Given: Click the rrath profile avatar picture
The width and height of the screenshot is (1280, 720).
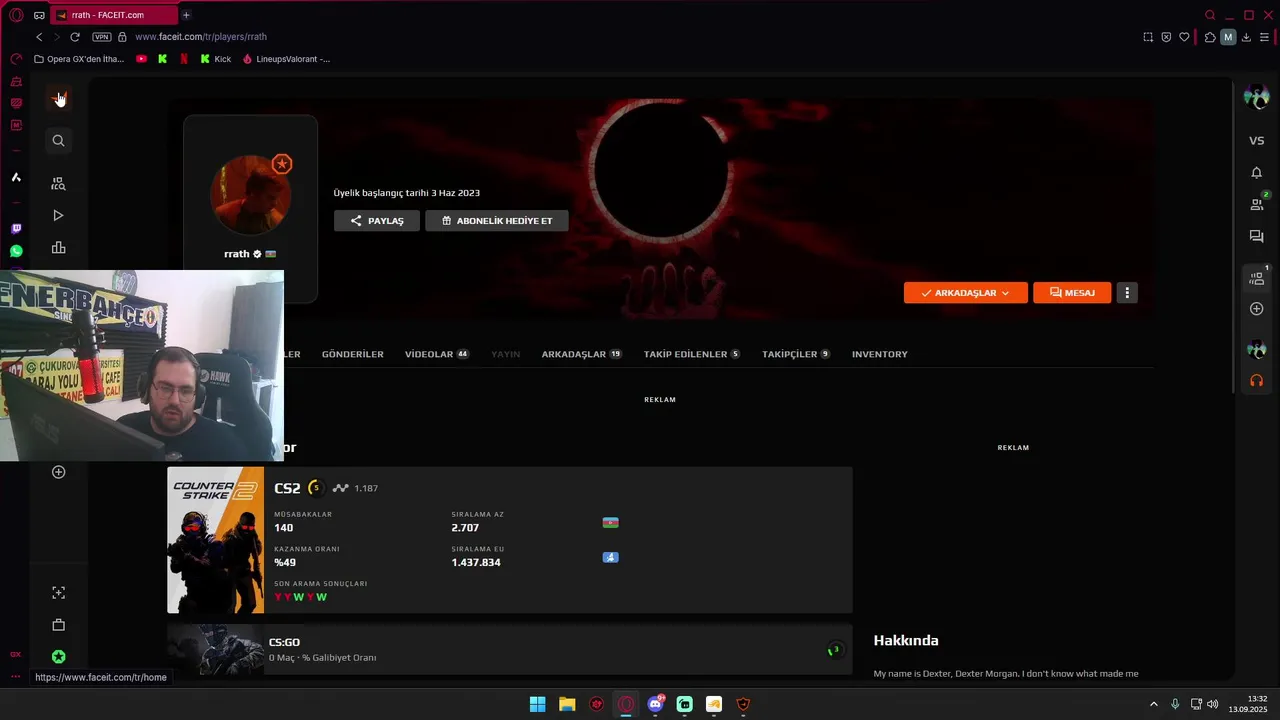Looking at the screenshot, I should [x=251, y=195].
